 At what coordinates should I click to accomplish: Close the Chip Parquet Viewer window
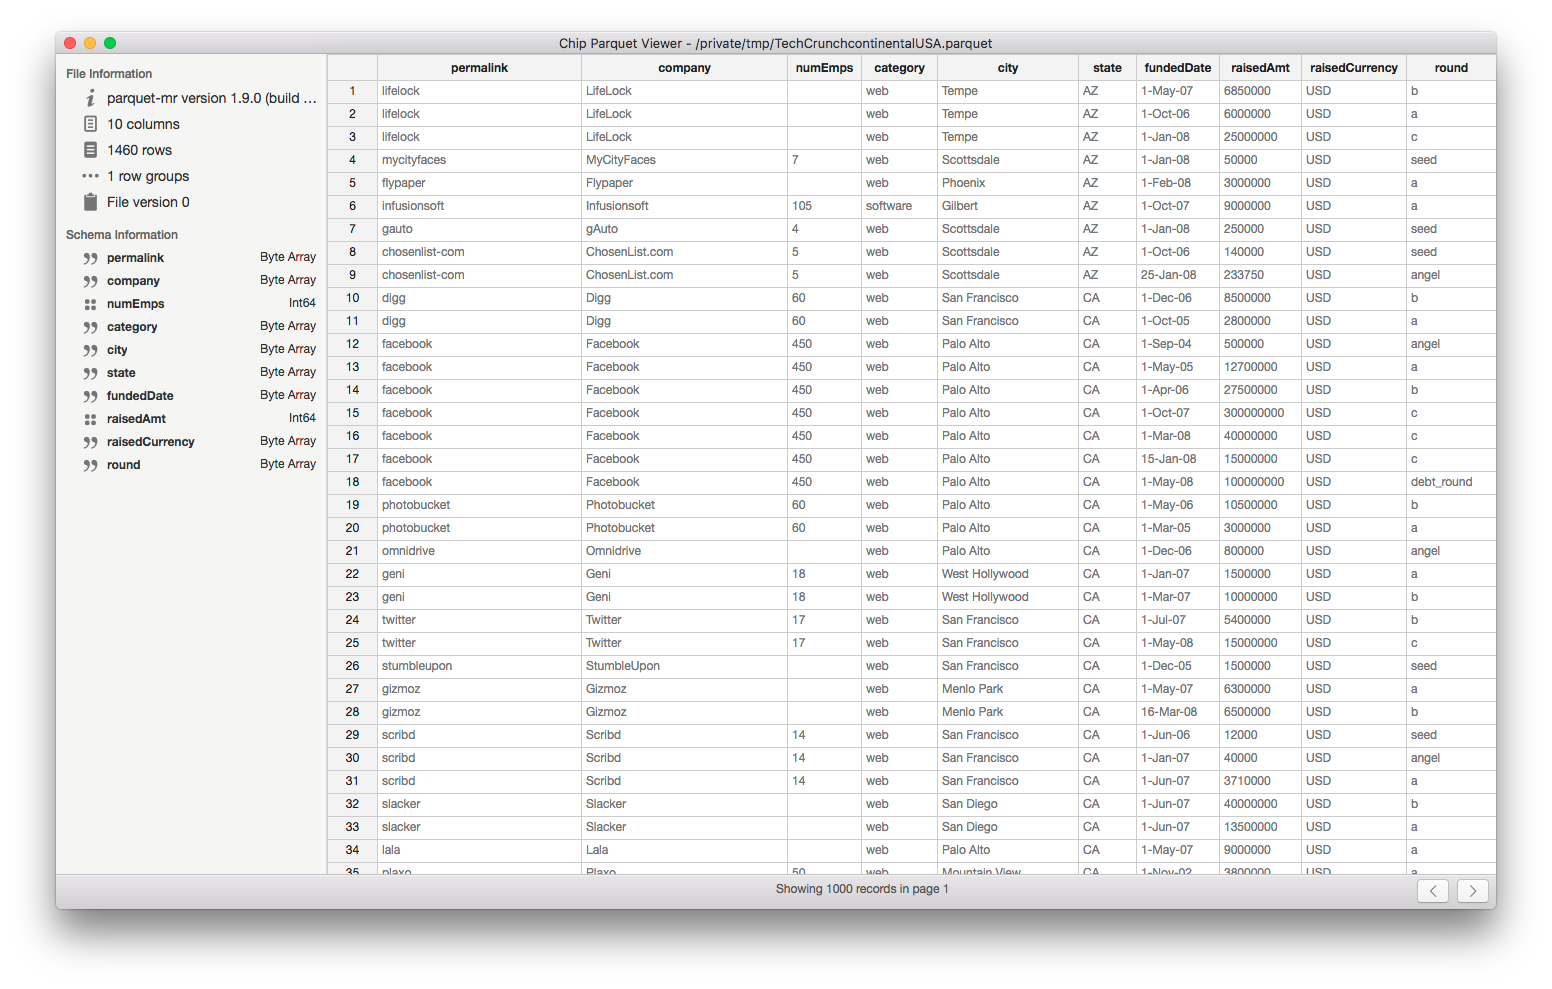click(70, 43)
